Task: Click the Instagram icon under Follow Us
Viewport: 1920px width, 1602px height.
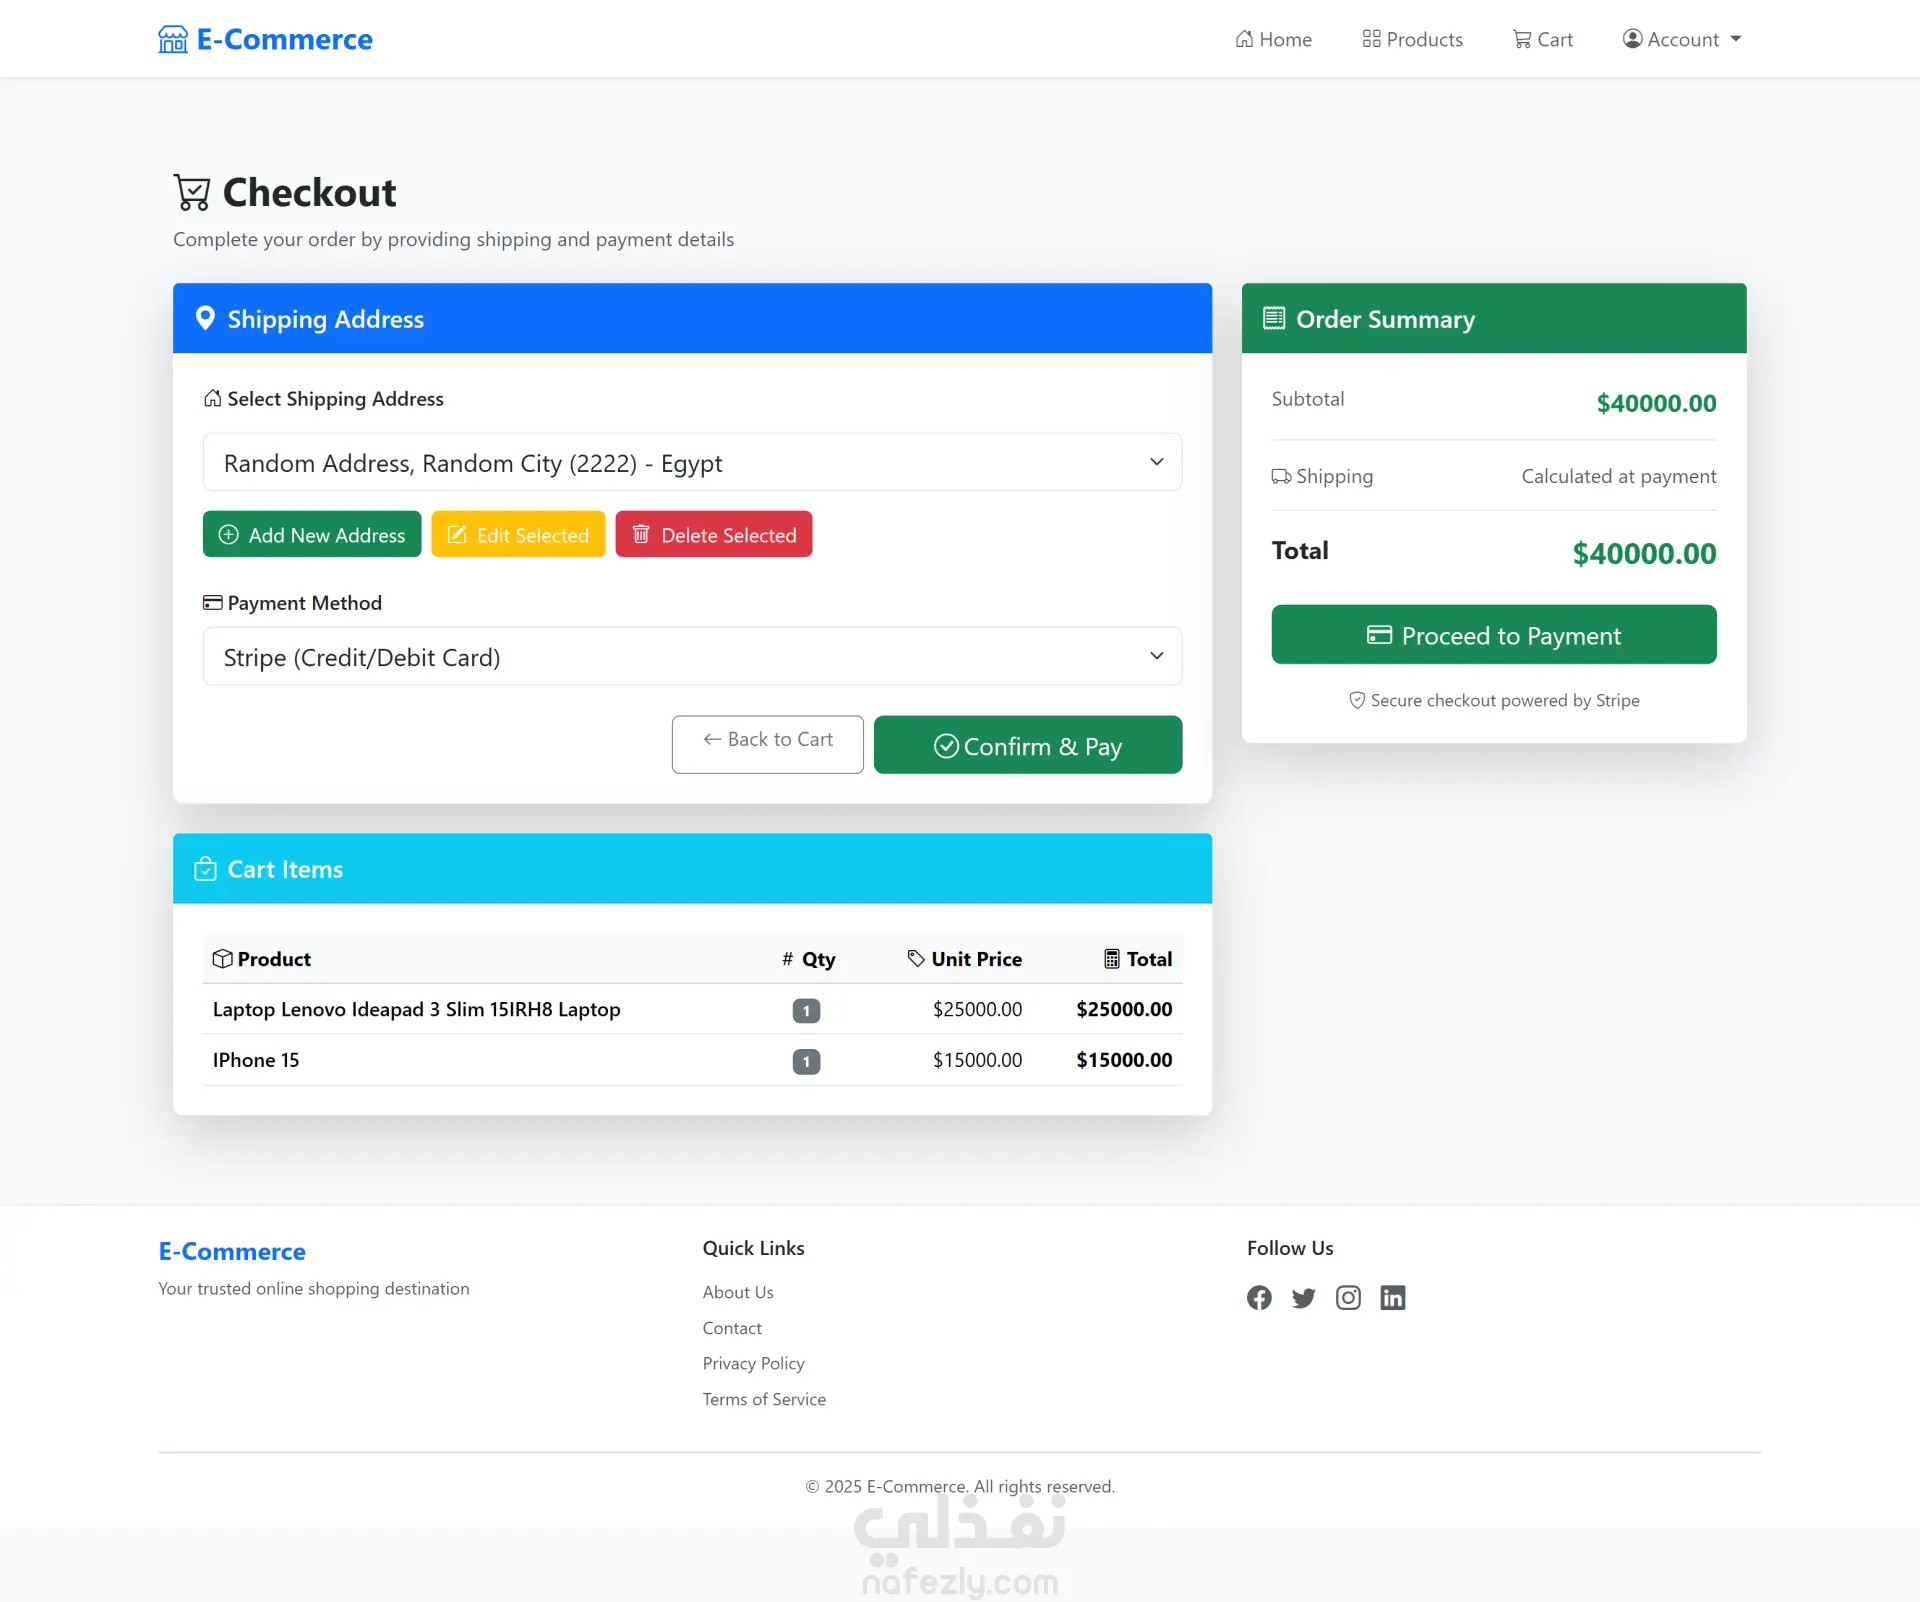Action: [1348, 1298]
